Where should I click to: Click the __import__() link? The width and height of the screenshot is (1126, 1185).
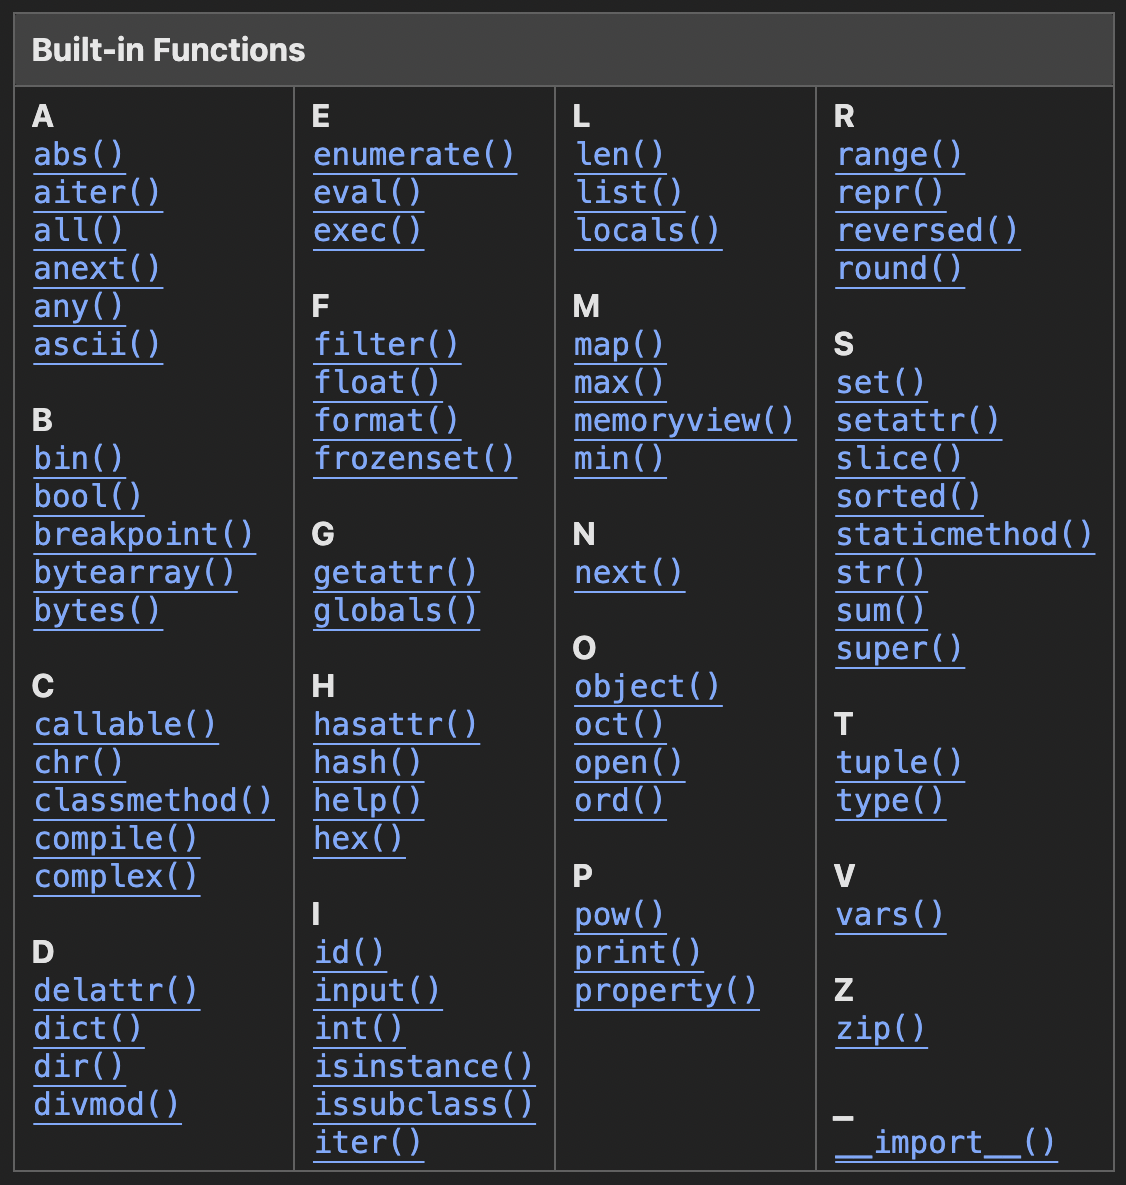[945, 1143]
